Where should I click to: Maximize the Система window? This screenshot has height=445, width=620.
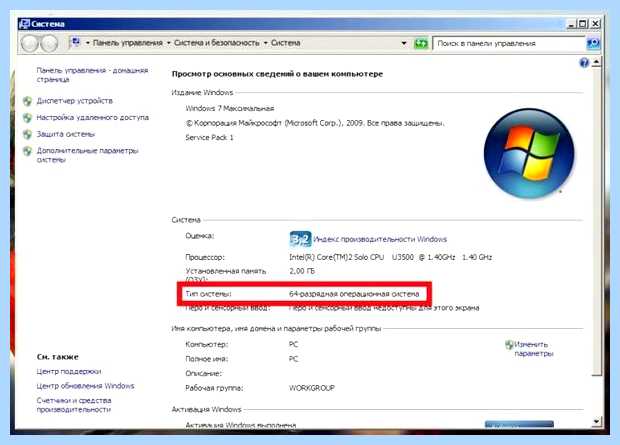tap(583, 24)
